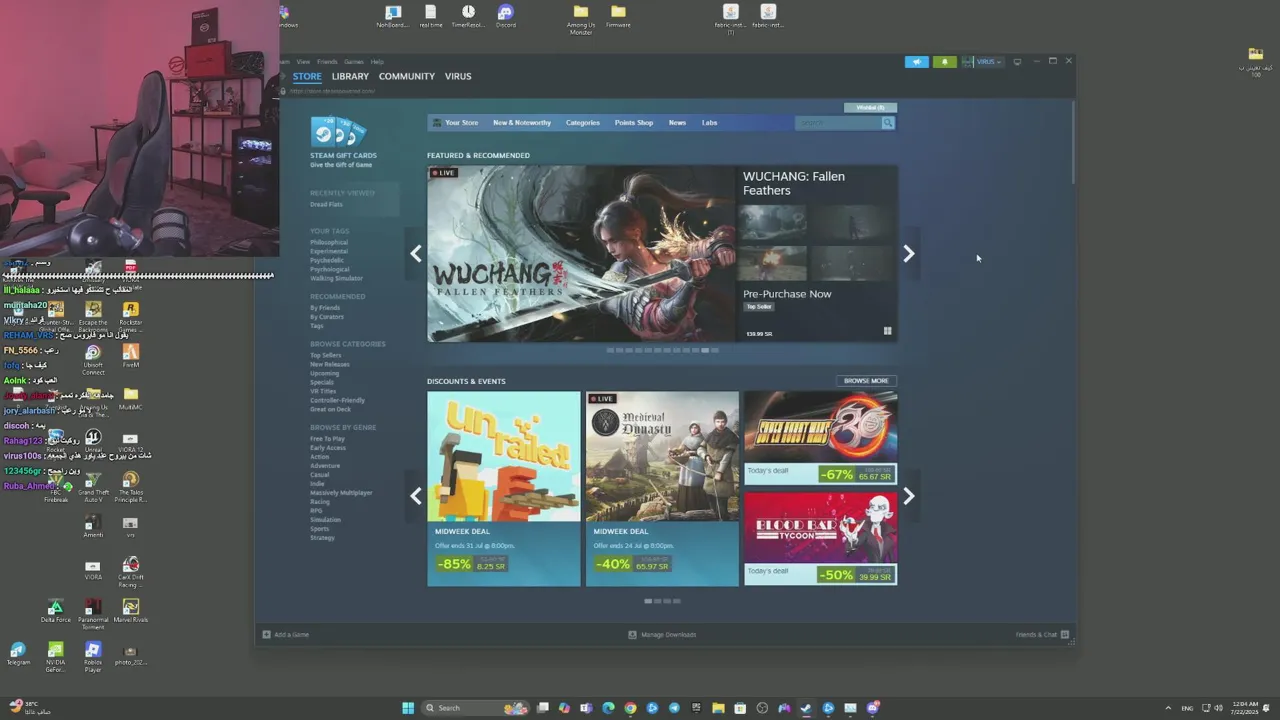
Task: Open the Your Store dropdown
Action: [461, 123]
